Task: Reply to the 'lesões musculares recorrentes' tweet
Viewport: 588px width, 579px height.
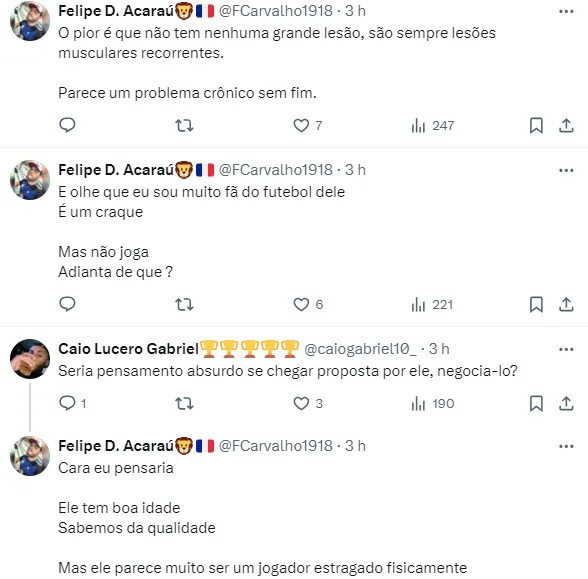Action: tap(68, 125)
